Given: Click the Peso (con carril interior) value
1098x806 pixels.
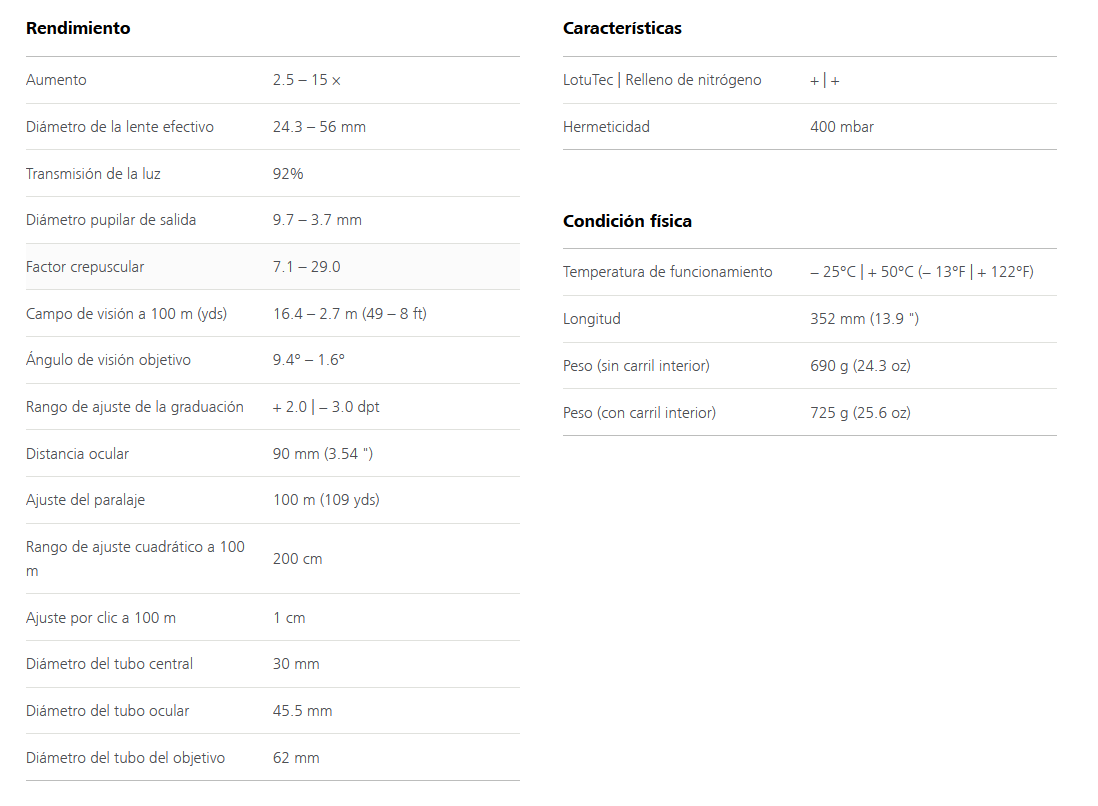Looking at the screenshot, I should (860, 412).
